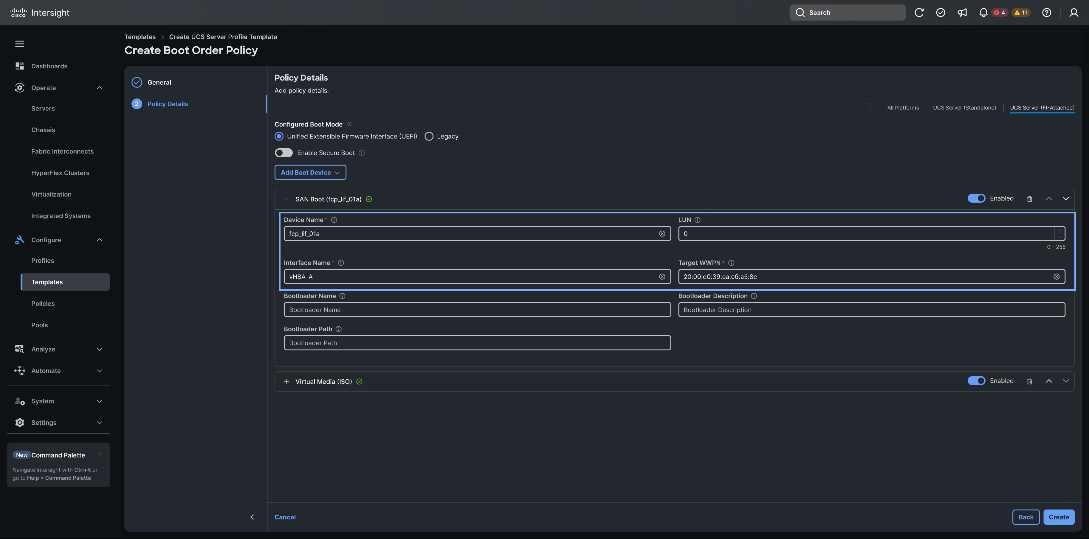Open the Add Boot Device dropdown
Image resolution: width=1089 pixels, height=539 pixels.
tap(310, 172)
